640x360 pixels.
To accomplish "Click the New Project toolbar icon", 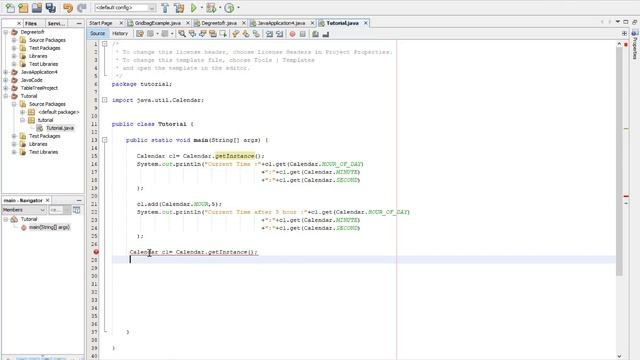I will 23,8.
